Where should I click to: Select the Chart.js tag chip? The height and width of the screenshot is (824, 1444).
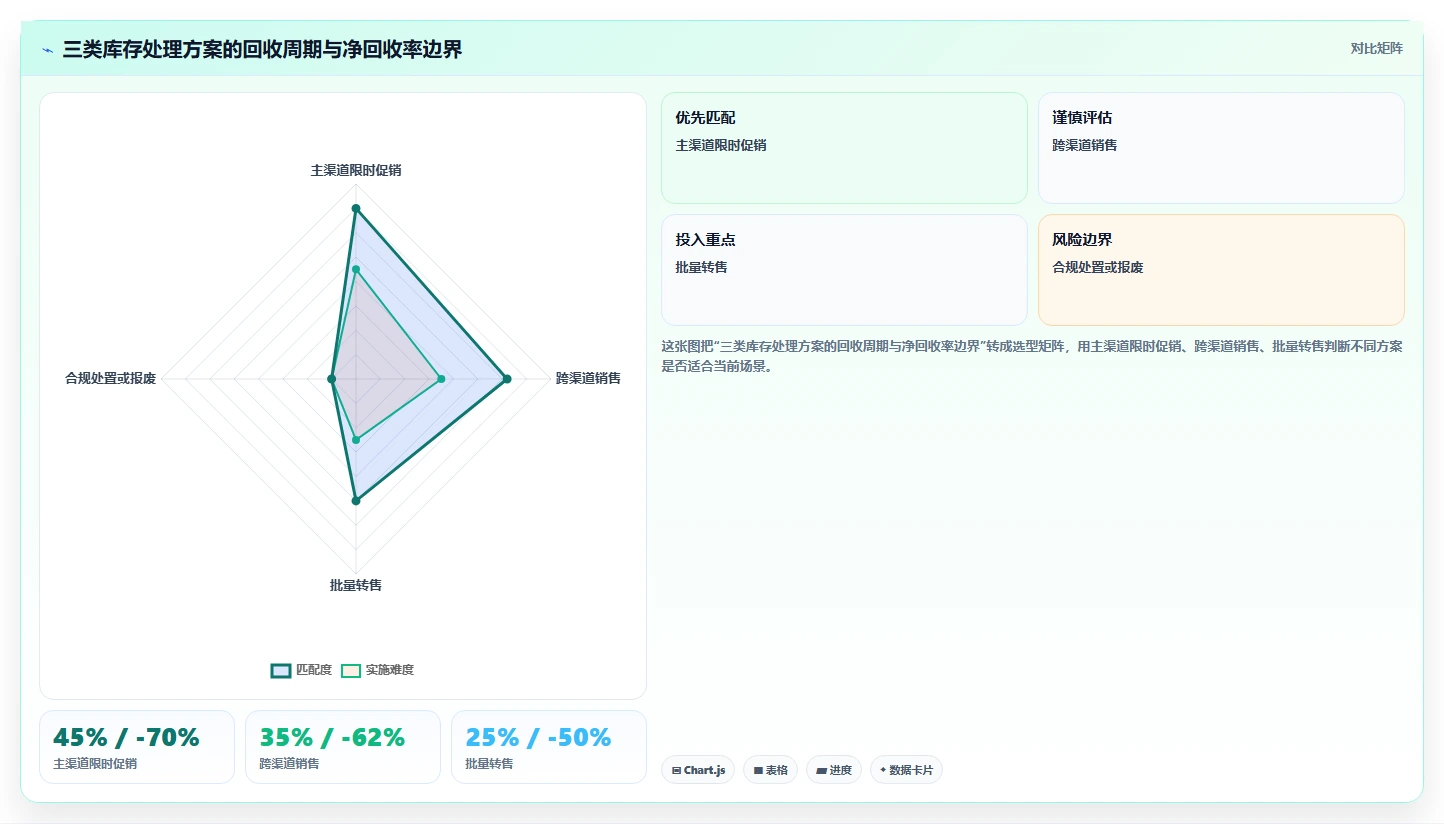pos(698,770)
